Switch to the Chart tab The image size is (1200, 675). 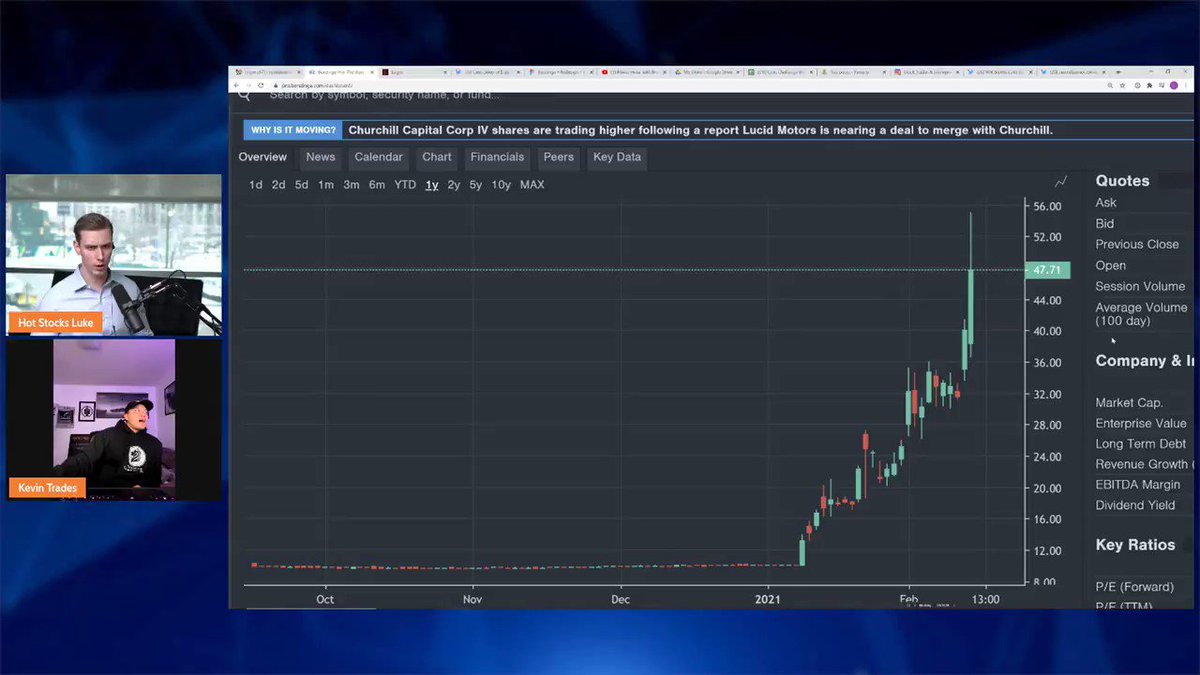437,157
